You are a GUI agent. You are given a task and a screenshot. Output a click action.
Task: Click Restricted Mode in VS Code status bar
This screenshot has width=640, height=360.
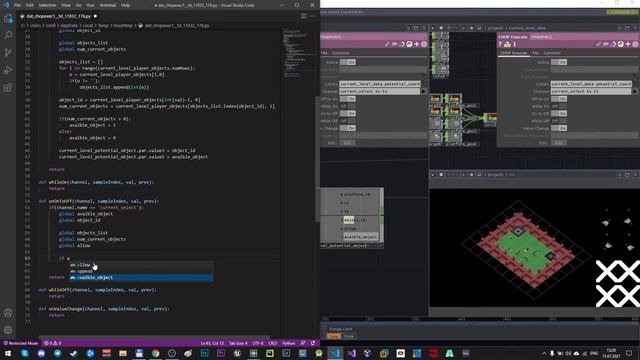[21, 343]
